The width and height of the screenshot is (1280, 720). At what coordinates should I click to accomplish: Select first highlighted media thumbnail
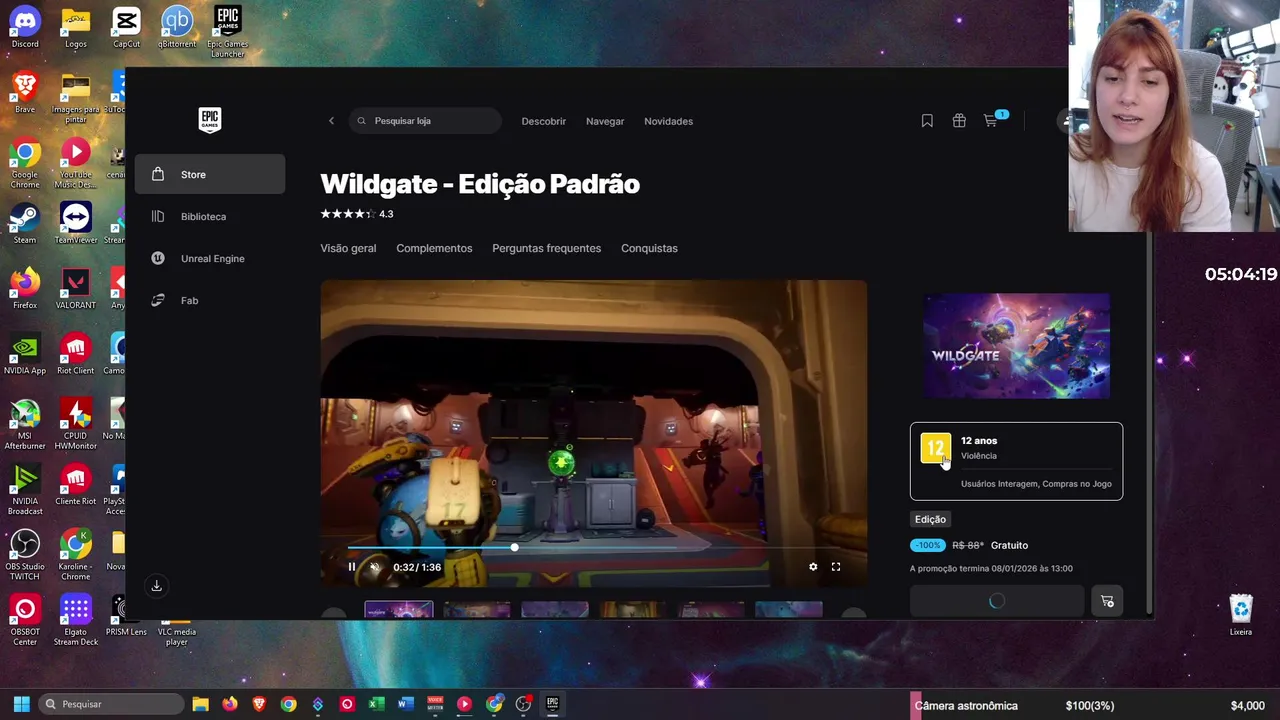pyautogui.click(x=399, y=609)
